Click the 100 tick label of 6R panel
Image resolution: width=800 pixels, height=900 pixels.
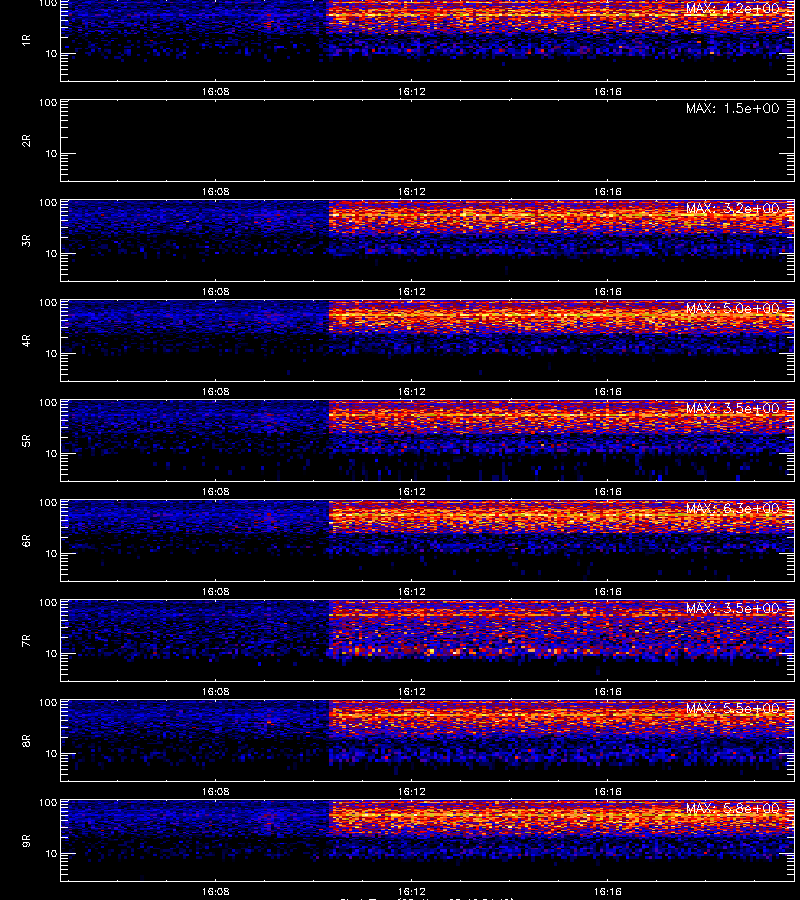pyautogui.click(x=48, y=503)
